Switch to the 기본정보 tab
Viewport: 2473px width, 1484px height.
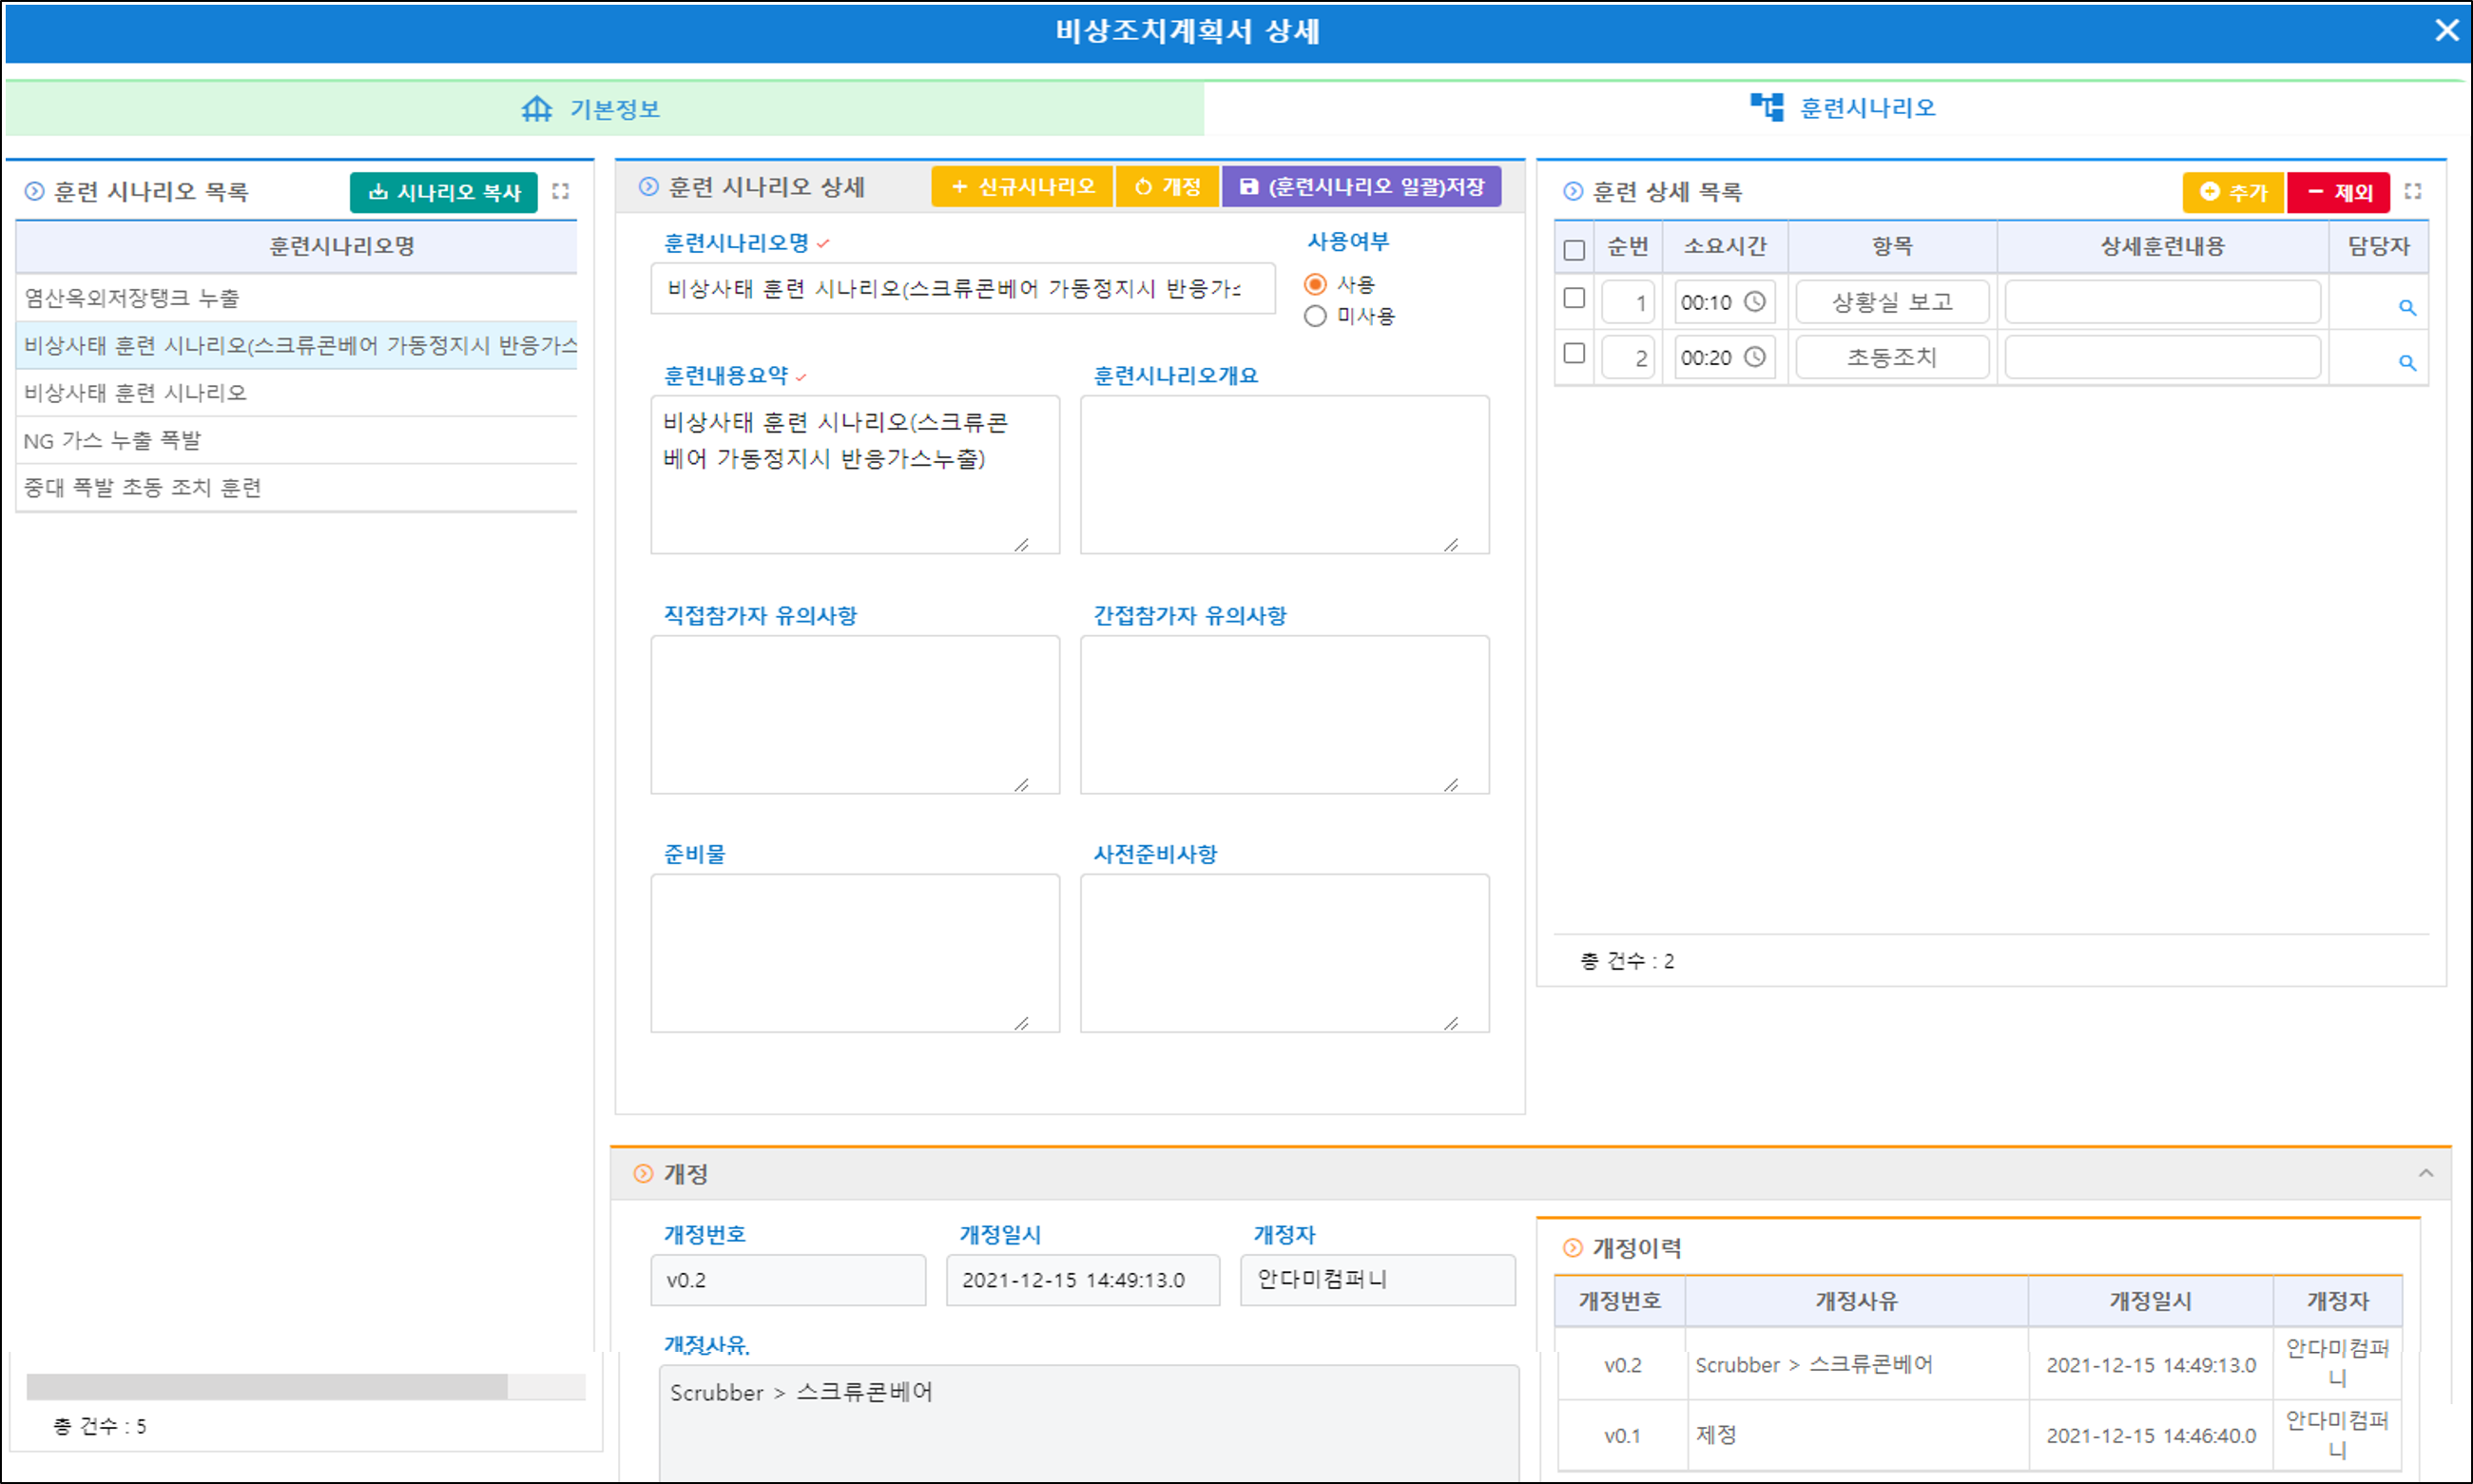click(604, 108)
